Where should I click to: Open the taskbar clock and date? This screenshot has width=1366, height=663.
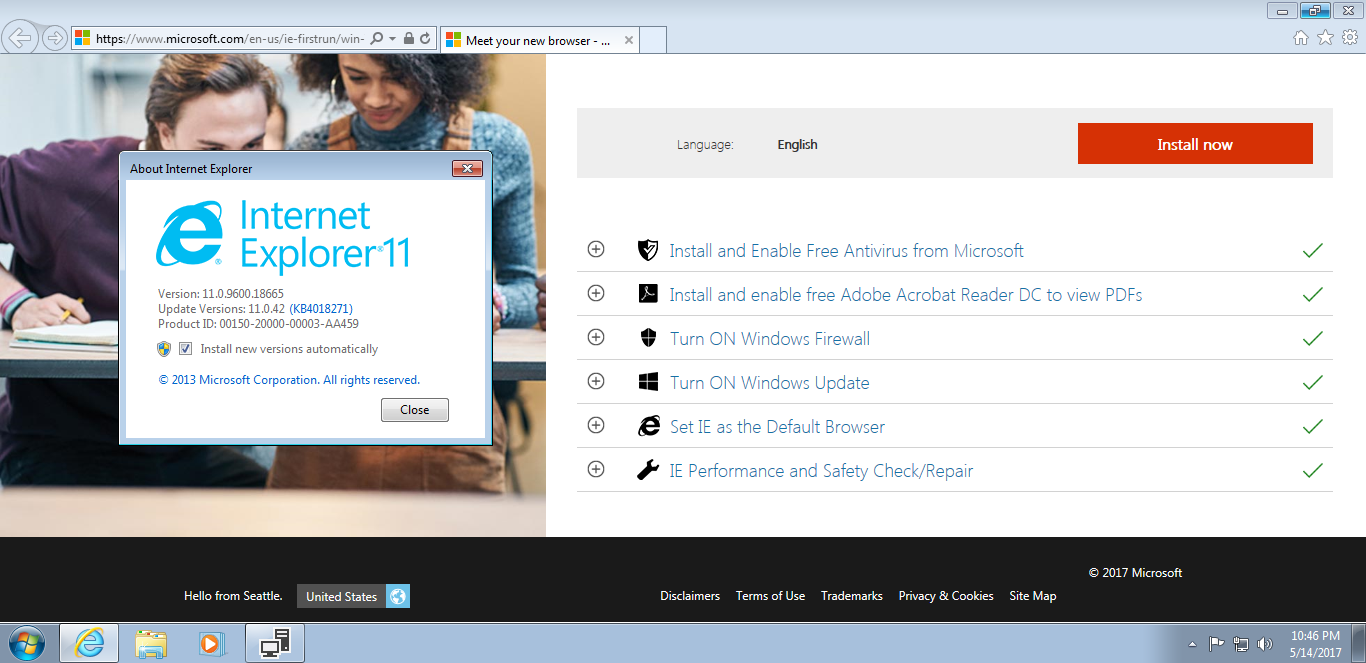pos(1315,644)
